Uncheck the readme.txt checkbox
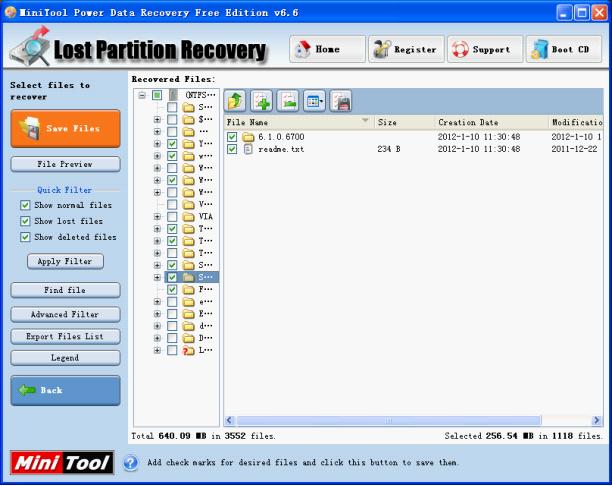Screen dimensions: 612x486 [232, 149]
